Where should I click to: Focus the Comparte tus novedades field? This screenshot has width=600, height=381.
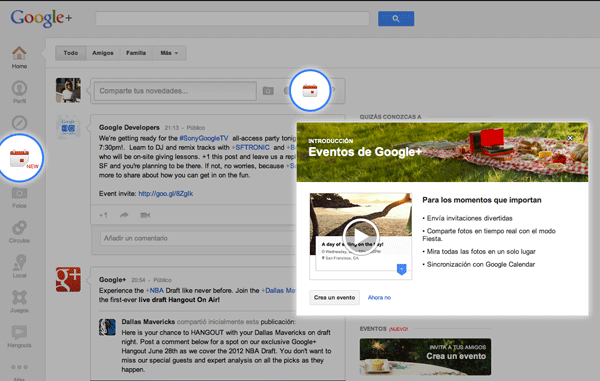(x=175, y=91)
